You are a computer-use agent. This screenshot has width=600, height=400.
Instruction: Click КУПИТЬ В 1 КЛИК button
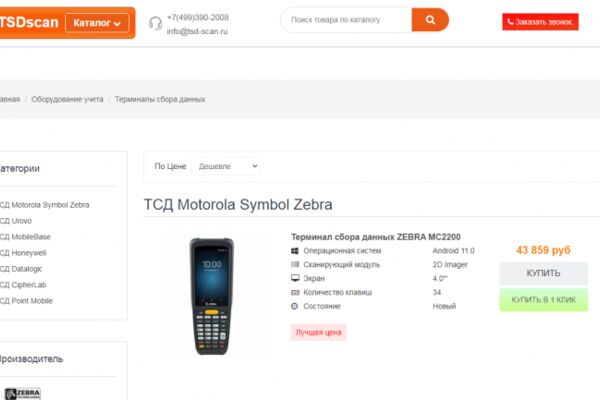tap(543, 300)
